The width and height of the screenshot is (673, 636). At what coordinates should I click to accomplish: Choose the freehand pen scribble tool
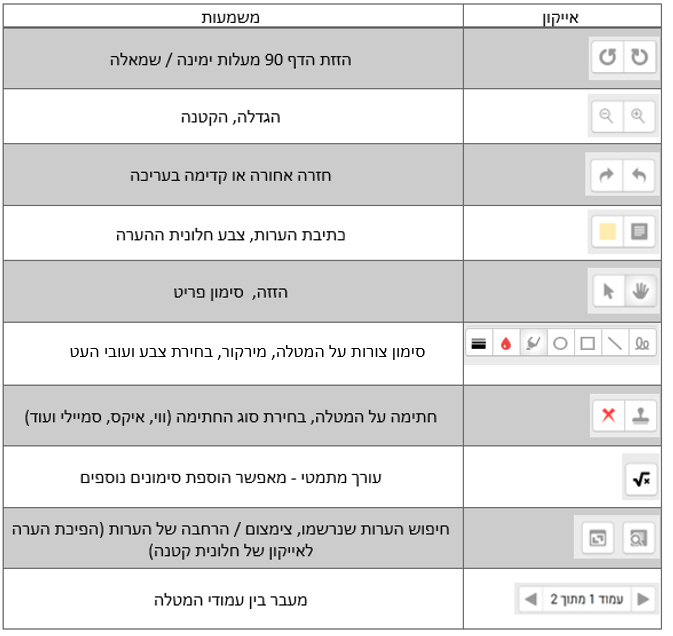641,343
